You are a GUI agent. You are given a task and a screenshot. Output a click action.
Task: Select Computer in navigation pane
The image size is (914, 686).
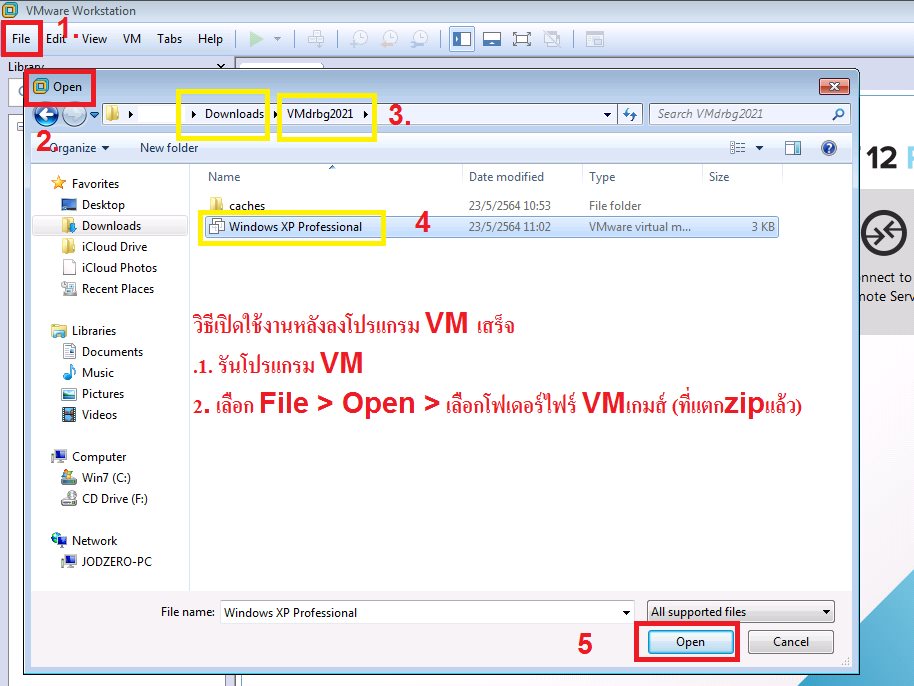tap(99, 456)
